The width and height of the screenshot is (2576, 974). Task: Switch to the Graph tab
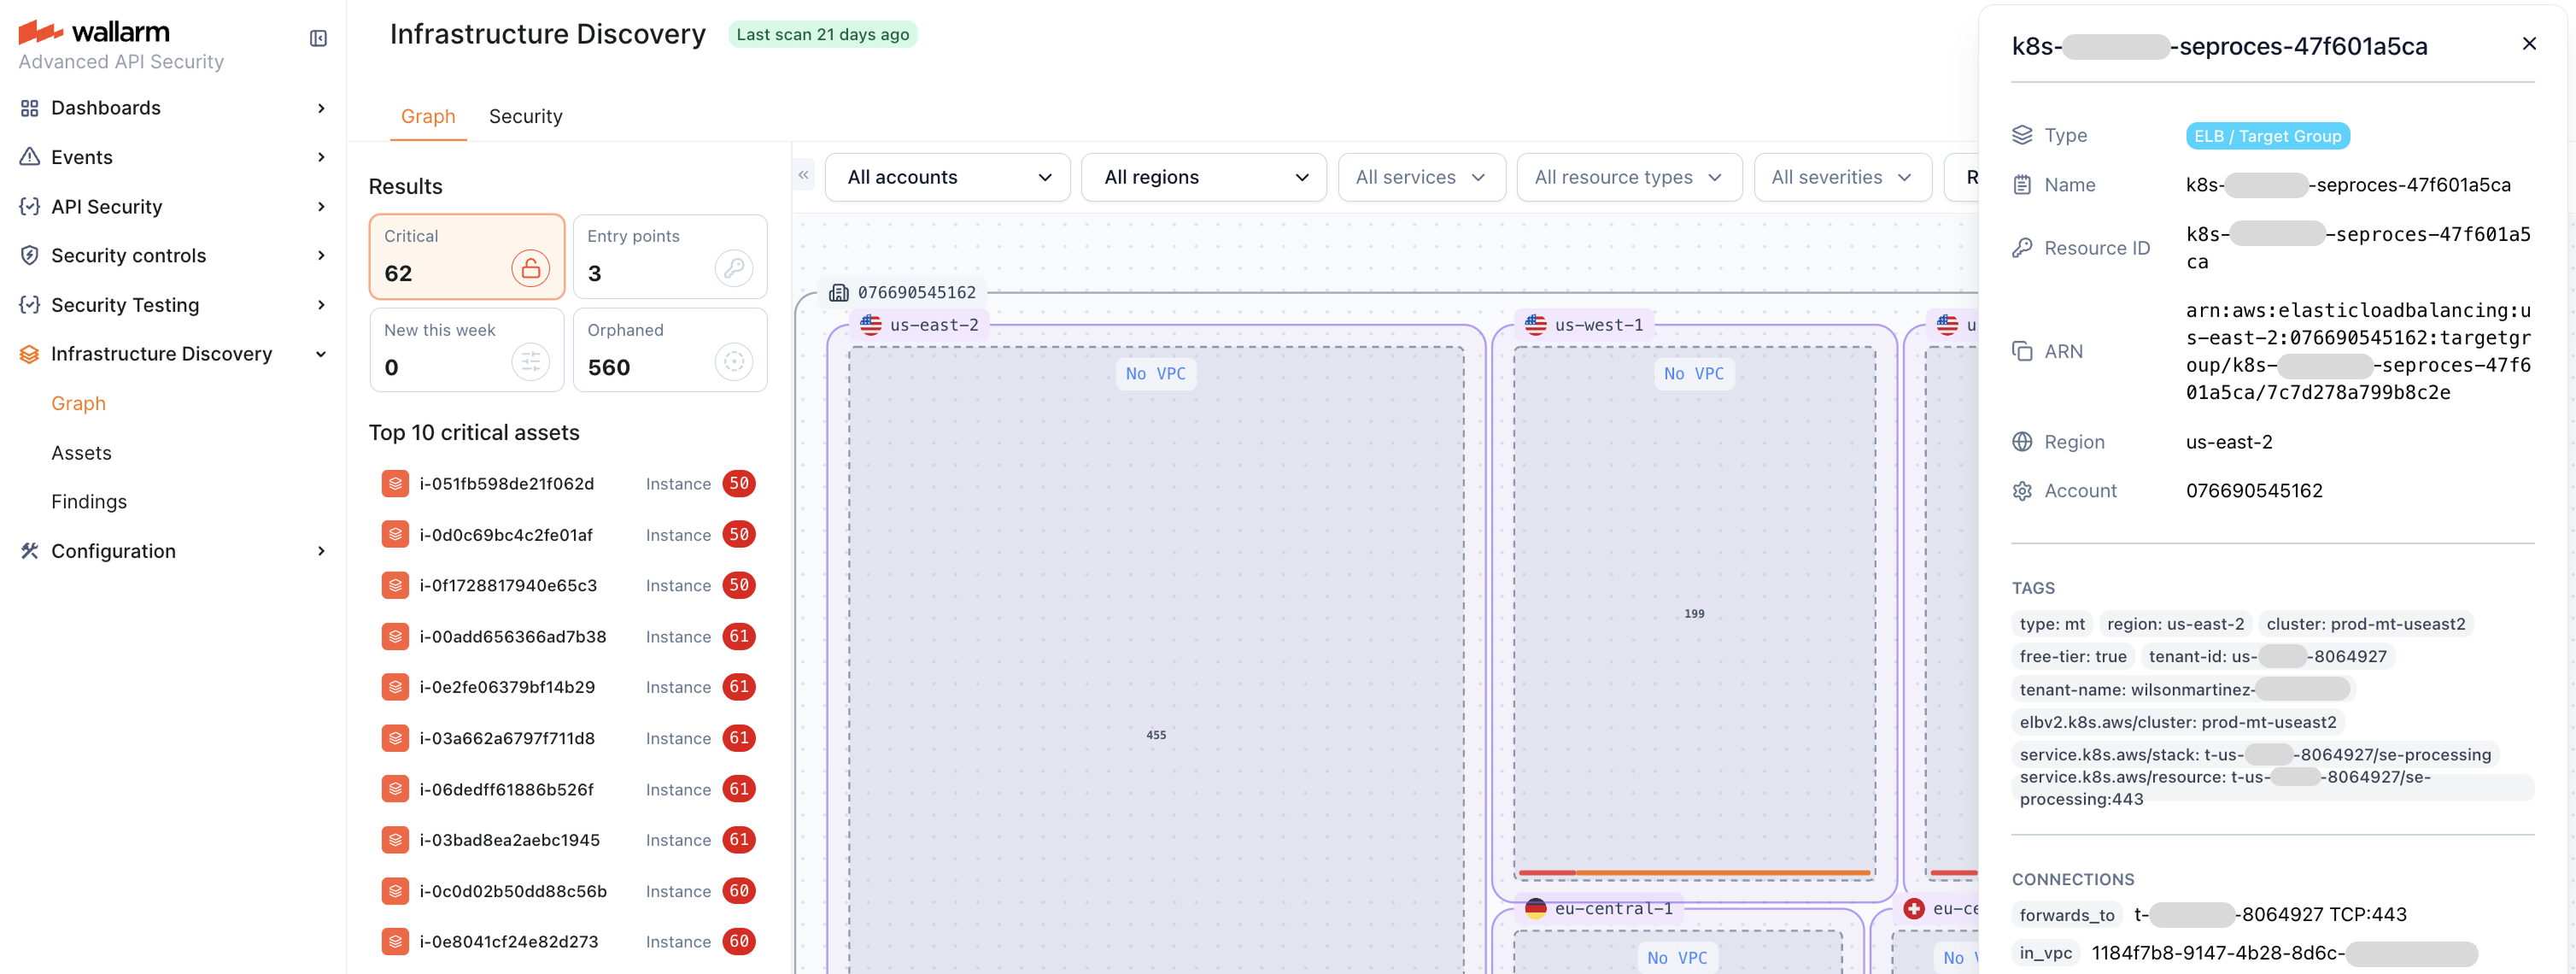click(x=428, y=116)
